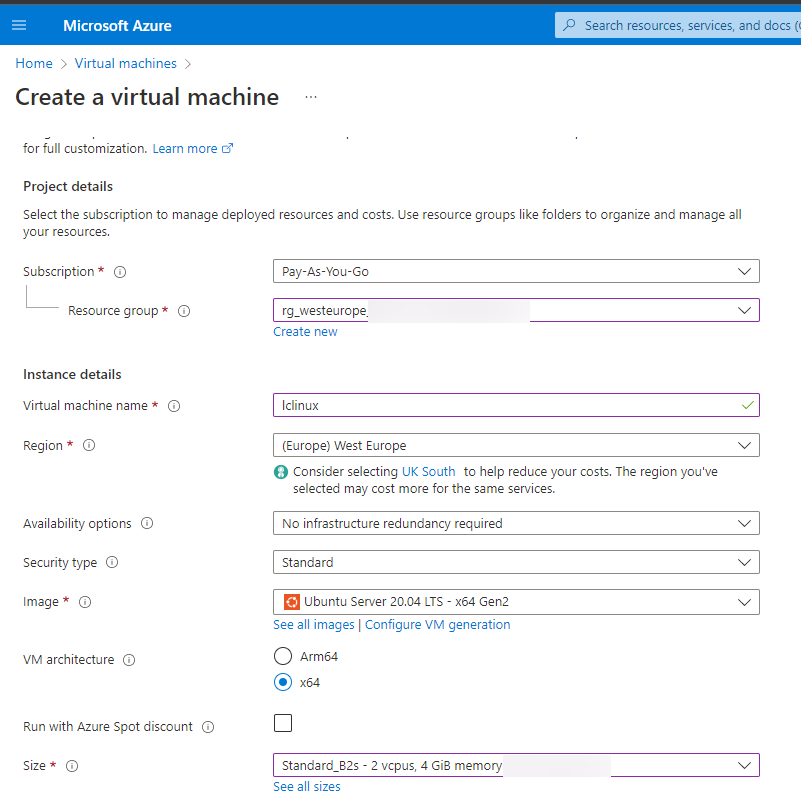Open the Subscription dropdown

click(516, 271)
